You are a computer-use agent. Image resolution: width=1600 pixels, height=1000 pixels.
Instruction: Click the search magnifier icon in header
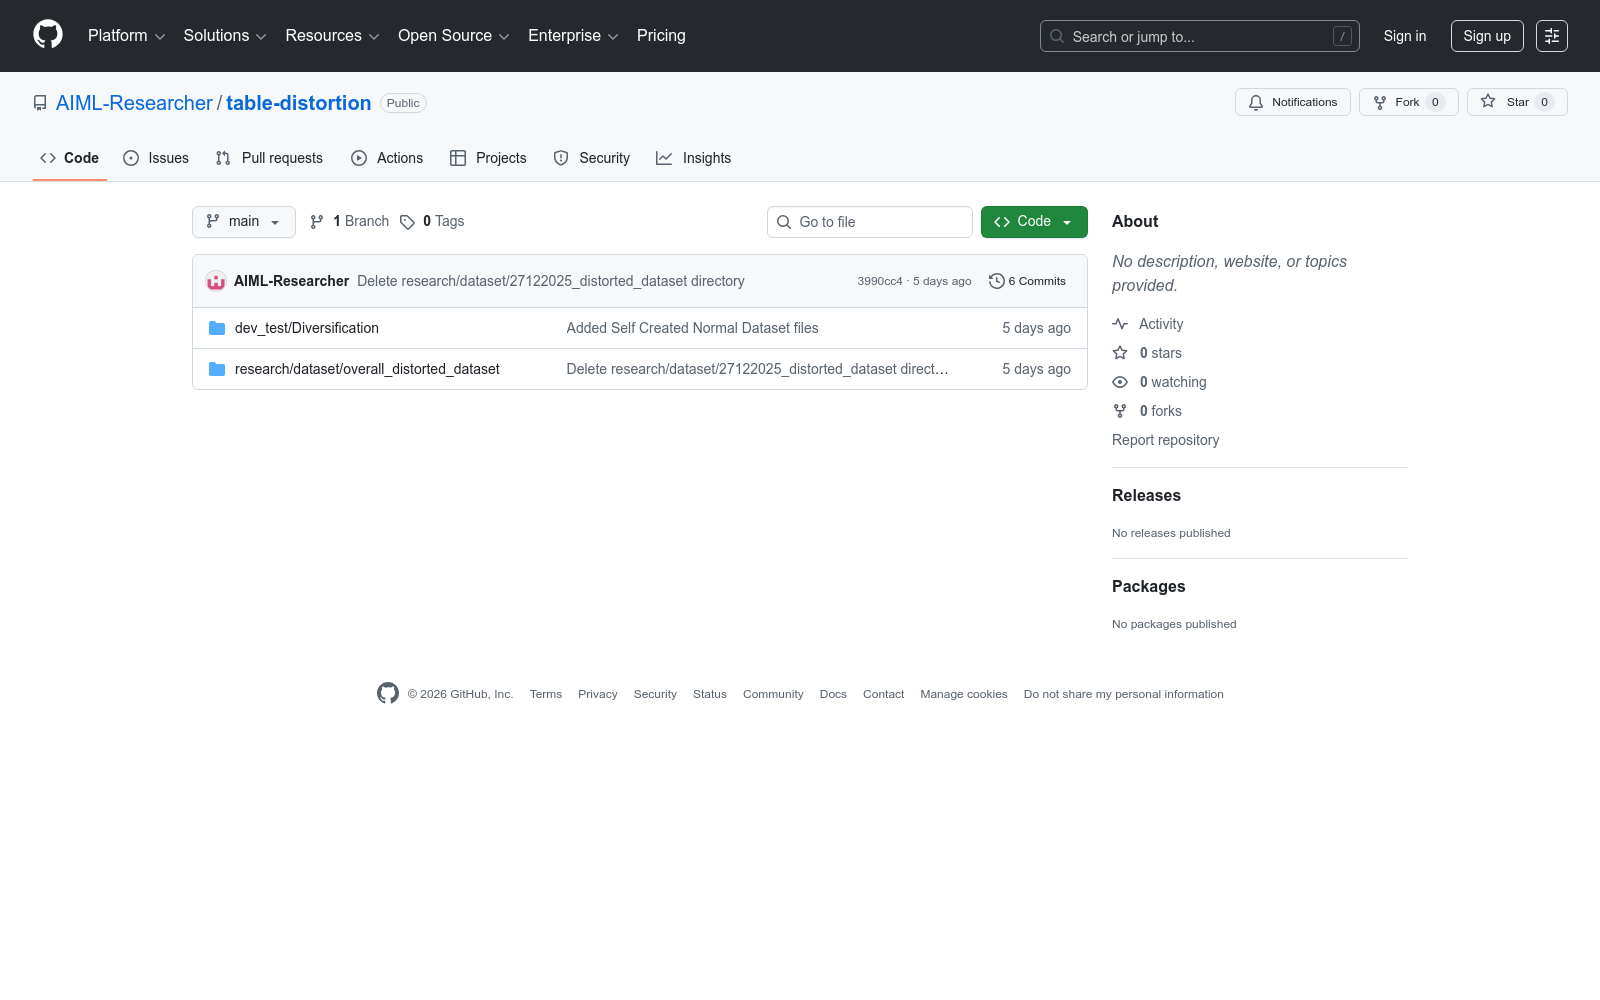pyautogui.click(x=1057, y=36)
